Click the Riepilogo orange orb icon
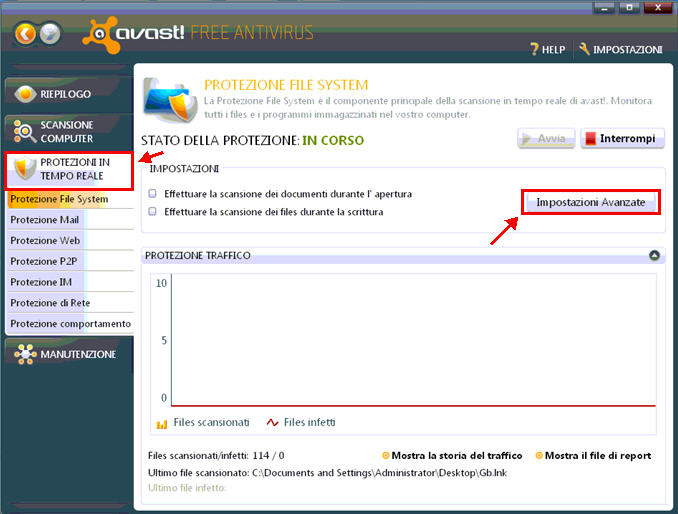 click(x=25, y=94)
